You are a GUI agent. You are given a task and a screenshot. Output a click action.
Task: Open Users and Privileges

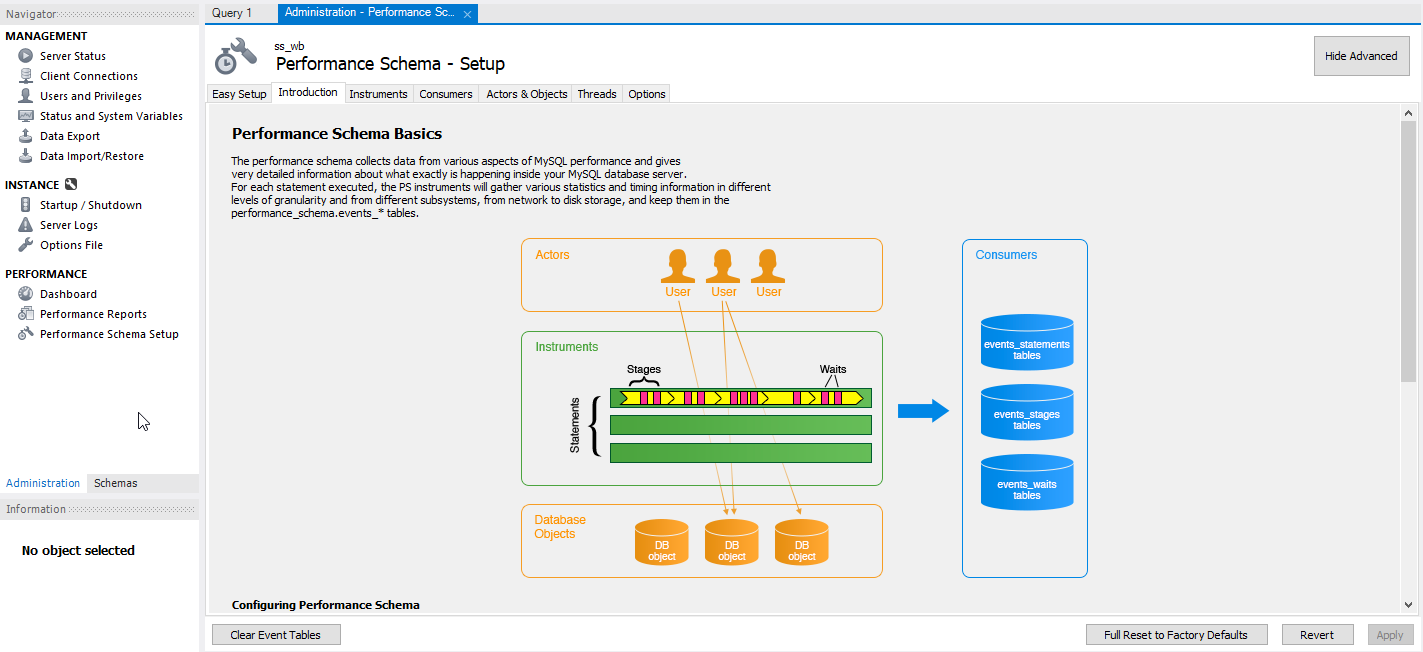click(91, 96)
